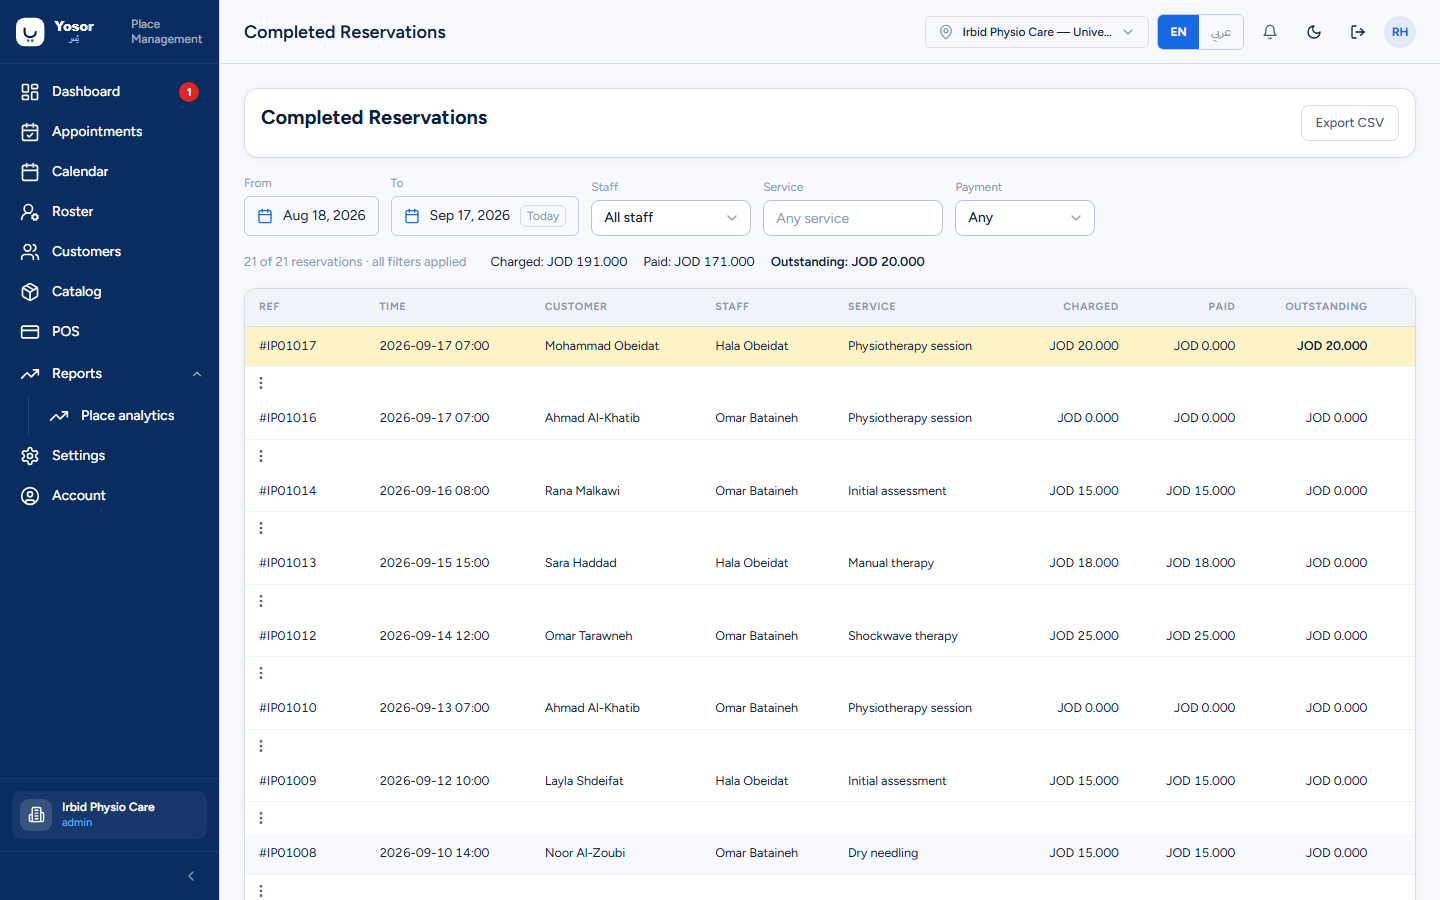This screenshot has height=900, width=1440.
Task: Click the Account user icon
Action: coord(30,496)
